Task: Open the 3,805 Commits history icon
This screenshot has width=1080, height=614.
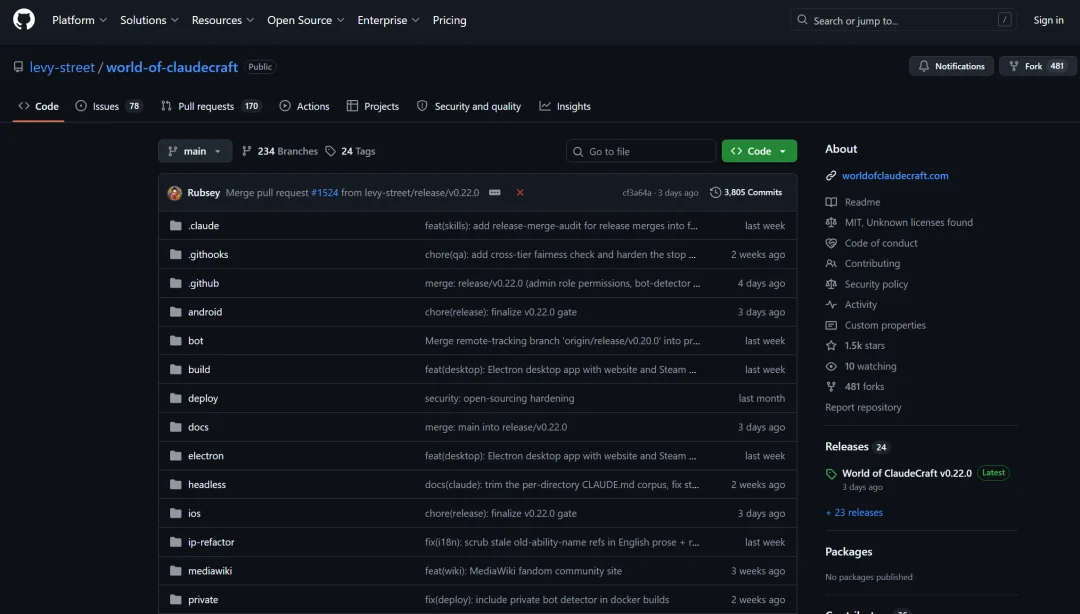Action: click(715, 192)
